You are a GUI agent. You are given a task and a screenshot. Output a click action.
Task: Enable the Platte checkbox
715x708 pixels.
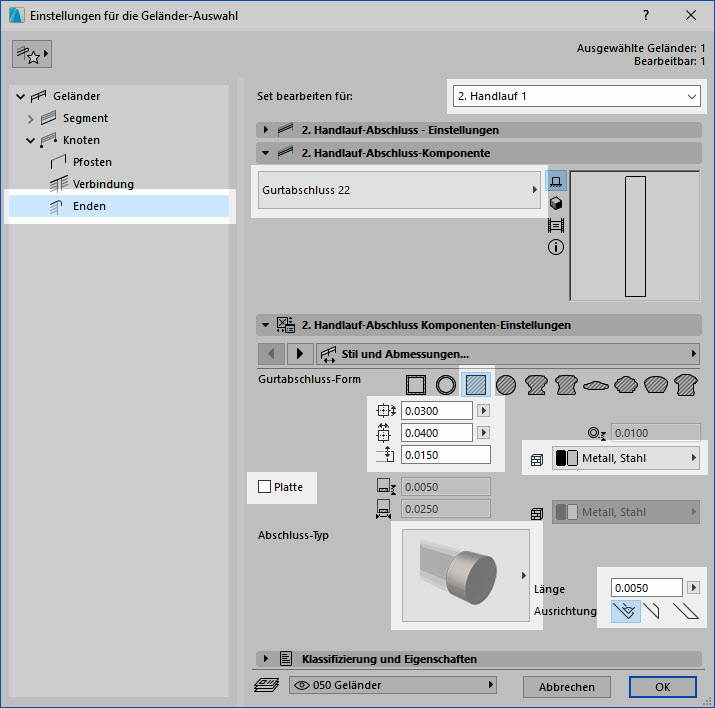pyautogui.click(x=264, y=486)
